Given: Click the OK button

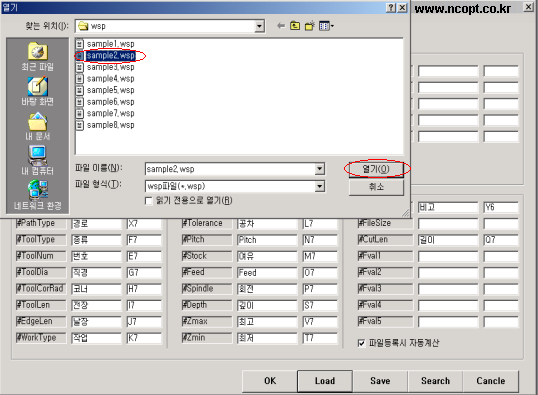Looking at the screenshot, I should tap(270, 381).
